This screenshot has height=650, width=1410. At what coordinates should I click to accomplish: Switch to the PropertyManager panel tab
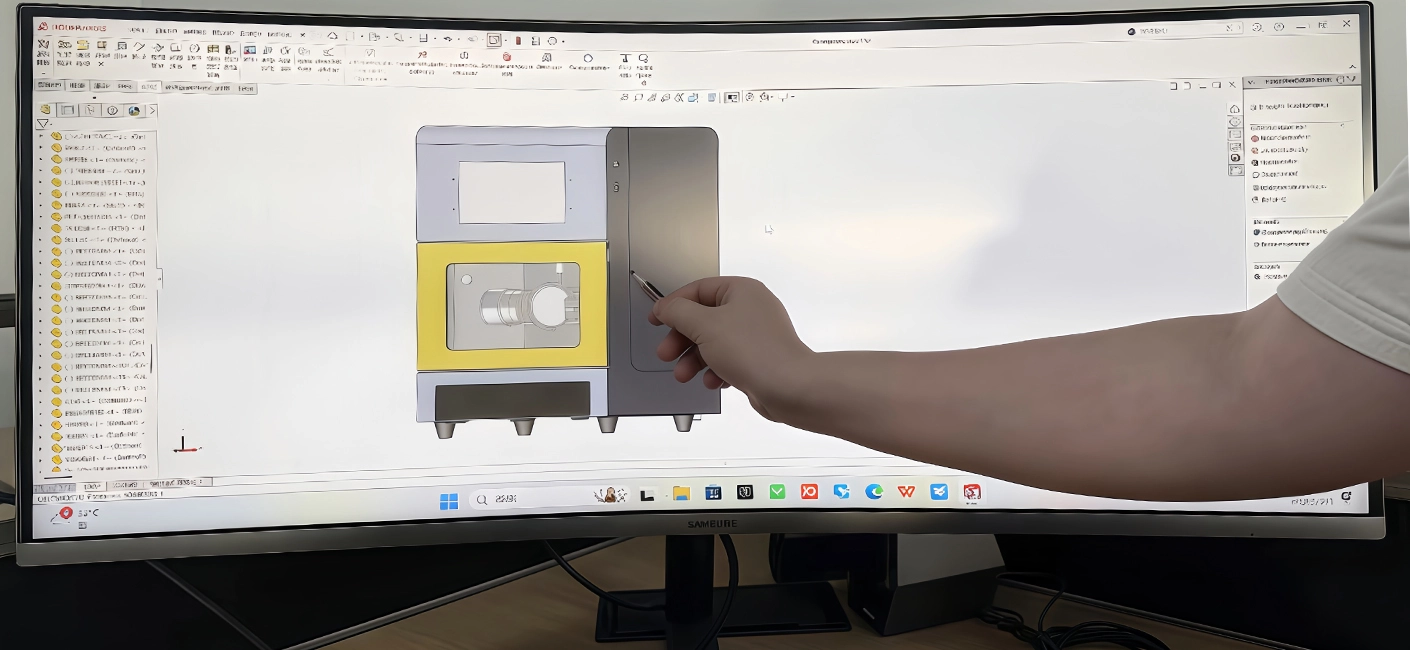coord(67,110)
